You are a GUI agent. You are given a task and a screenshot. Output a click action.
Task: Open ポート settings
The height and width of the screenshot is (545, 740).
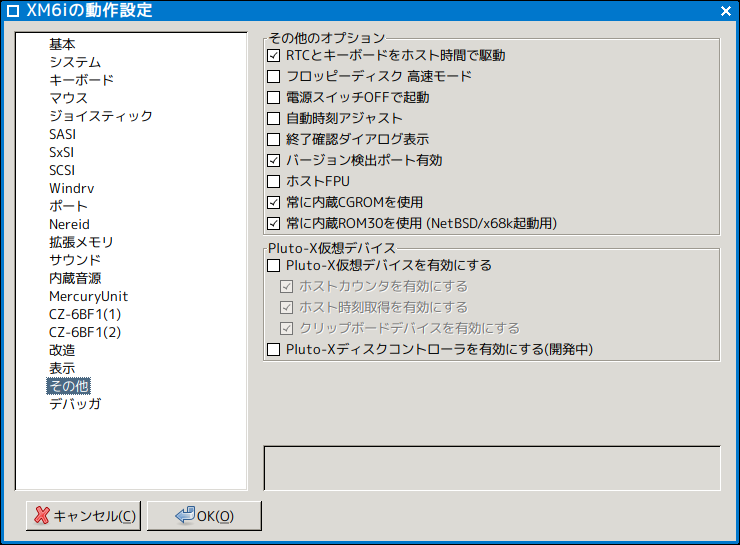pos(68,206)
